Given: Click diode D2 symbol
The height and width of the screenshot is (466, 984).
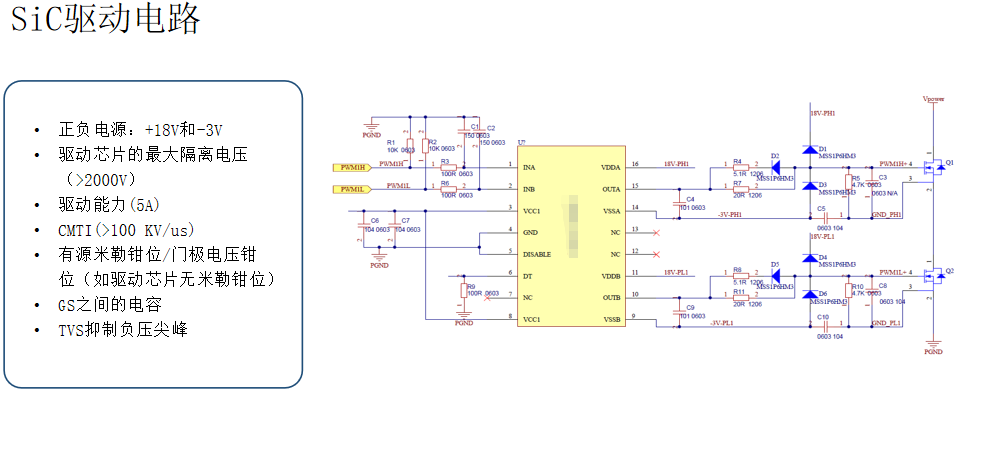Looking at the screenshot, I should [774, 167].
